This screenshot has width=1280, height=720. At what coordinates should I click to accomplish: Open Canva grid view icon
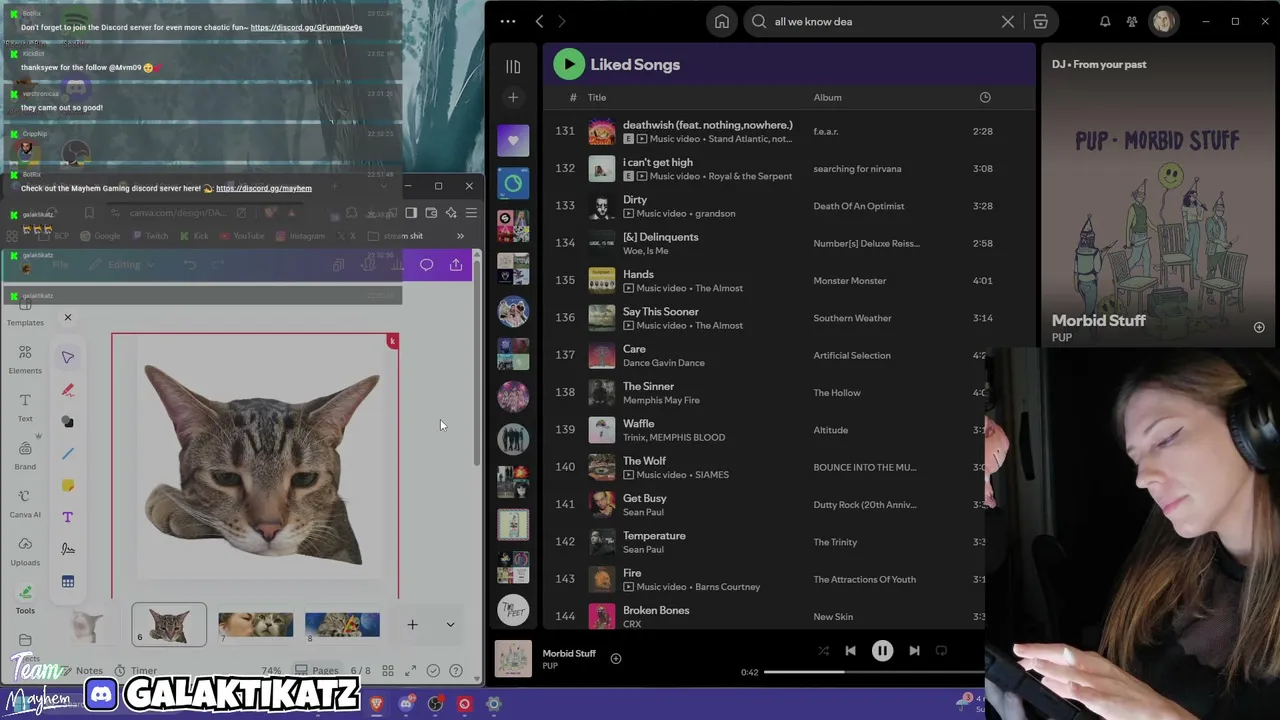(388, 671)
